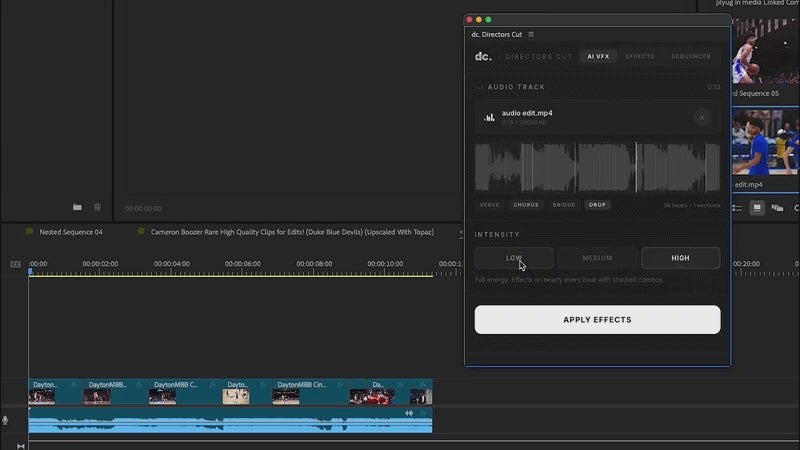Click the new bin folder icon
The image size is (800, 450).
click(x=77, y=207)
